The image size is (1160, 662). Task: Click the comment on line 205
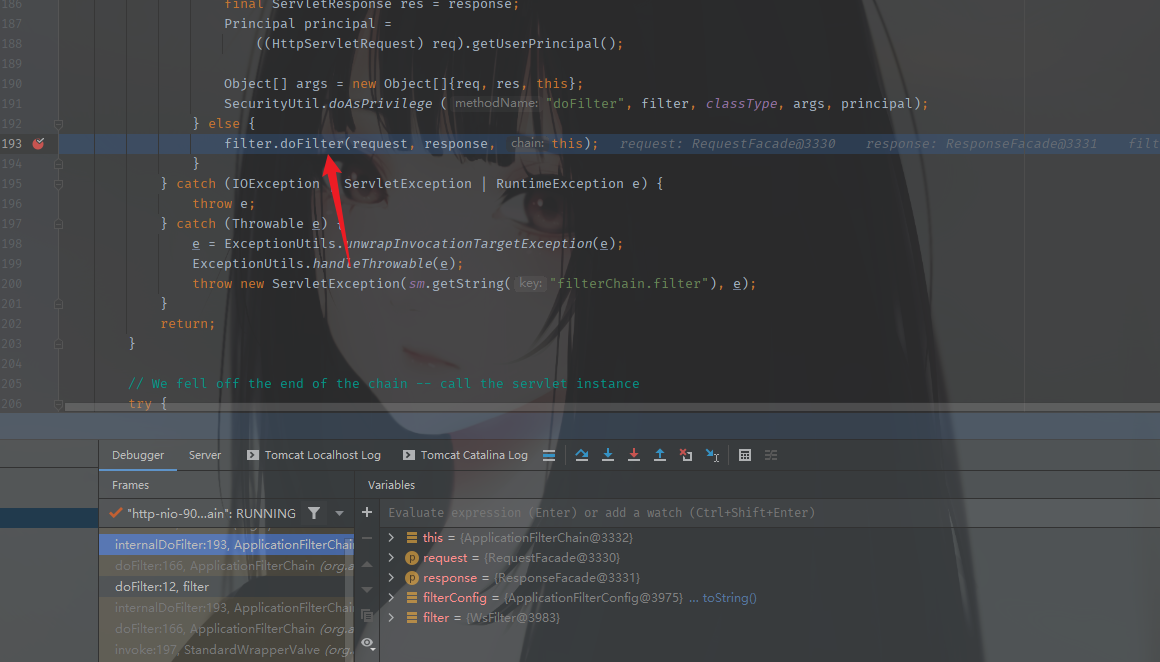384,383
